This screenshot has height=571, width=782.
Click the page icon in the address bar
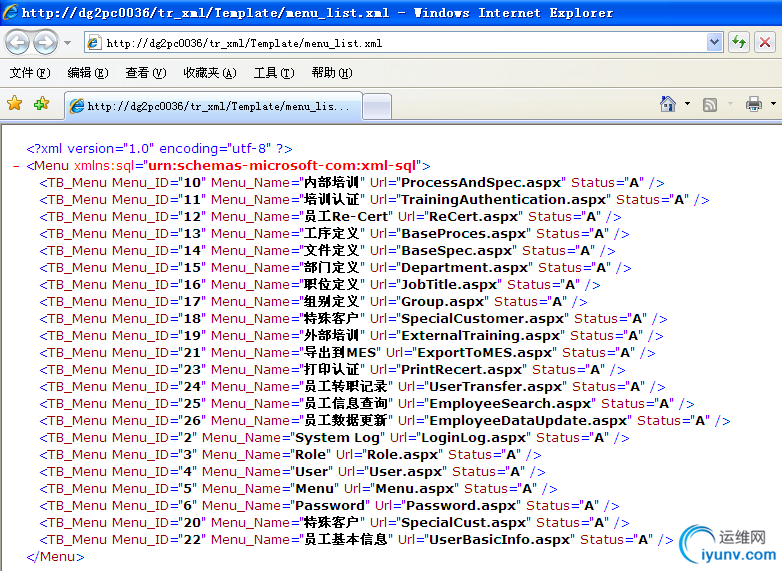[x=94, y=43]
